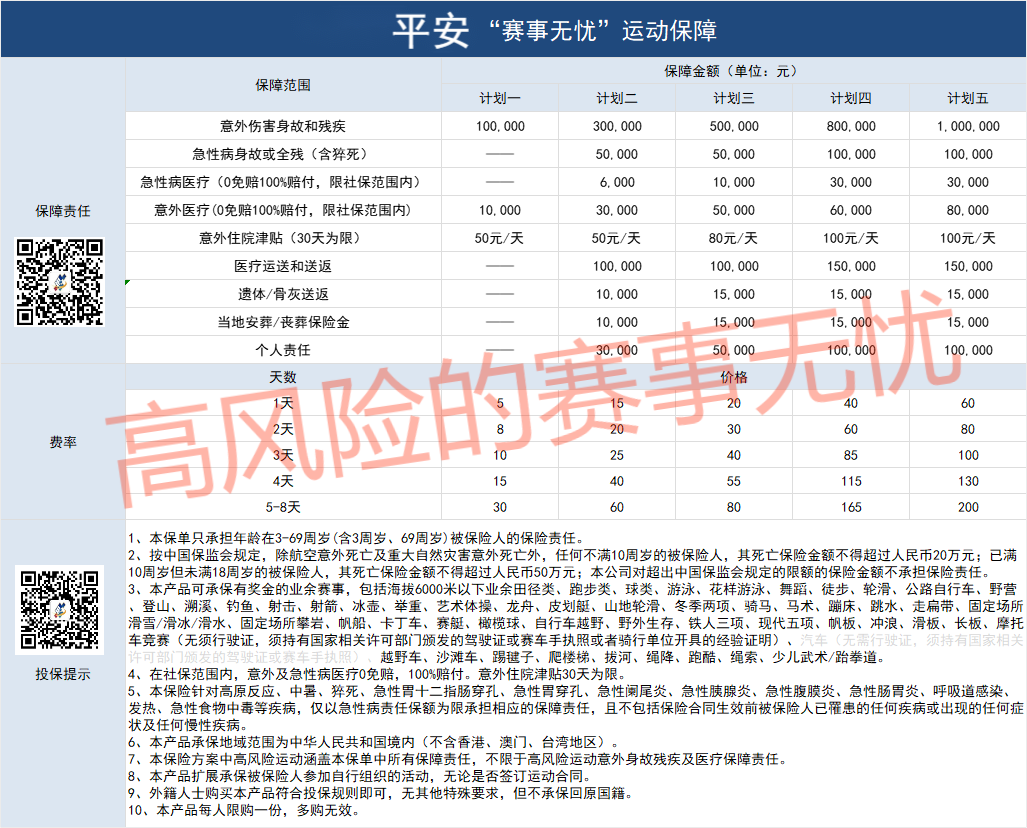Click the 200 price in 5-8天 row

(x=968, y=507)
